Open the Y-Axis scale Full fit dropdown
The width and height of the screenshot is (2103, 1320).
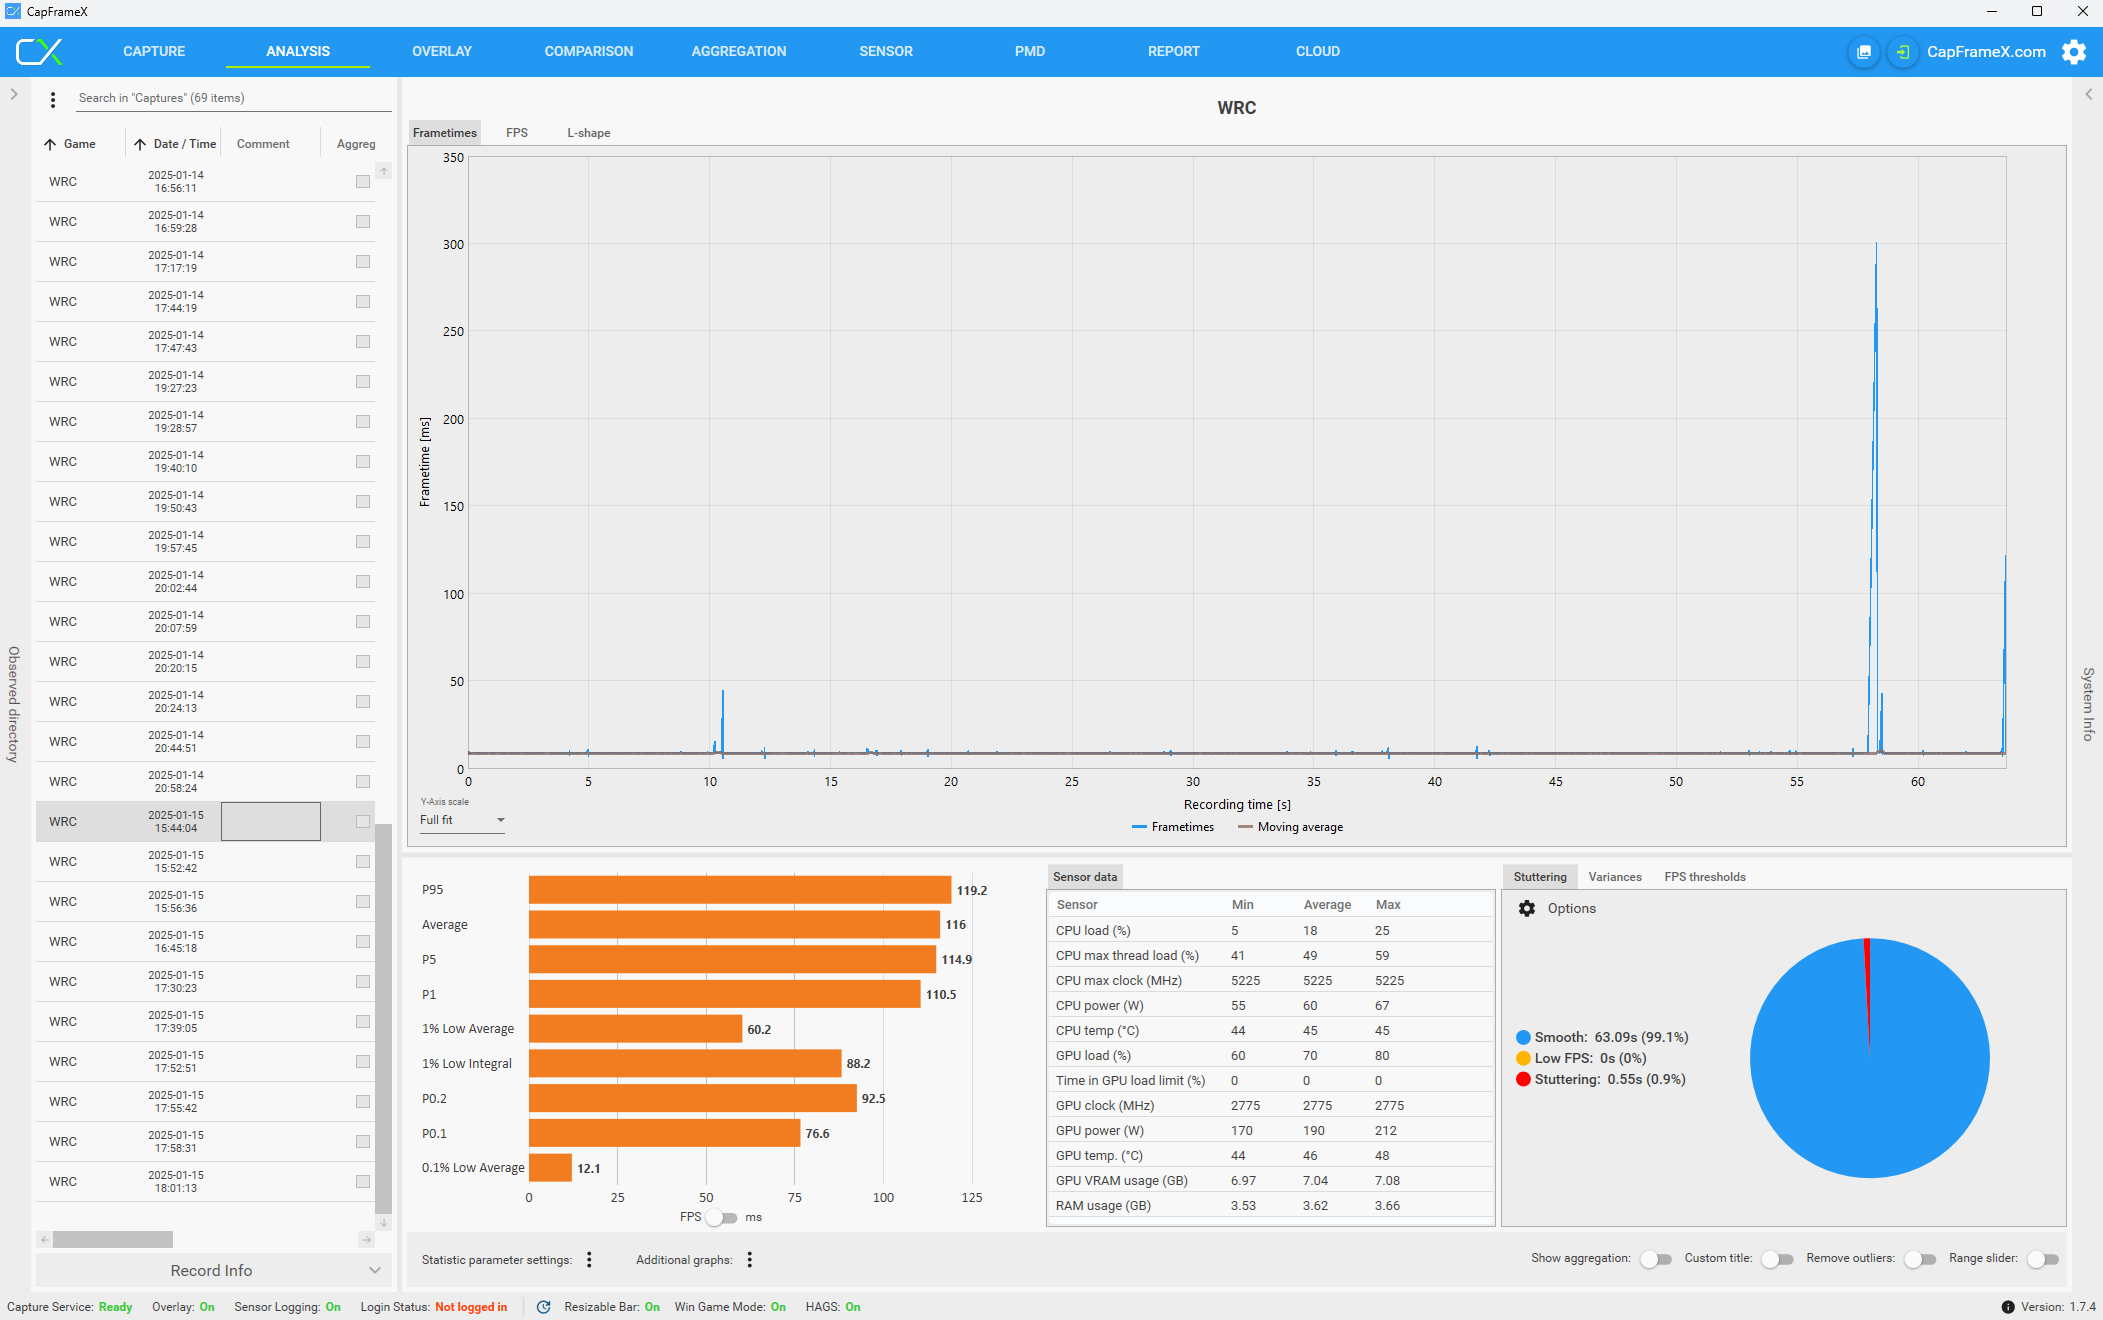pyautogui.click(x=462, y=820)
